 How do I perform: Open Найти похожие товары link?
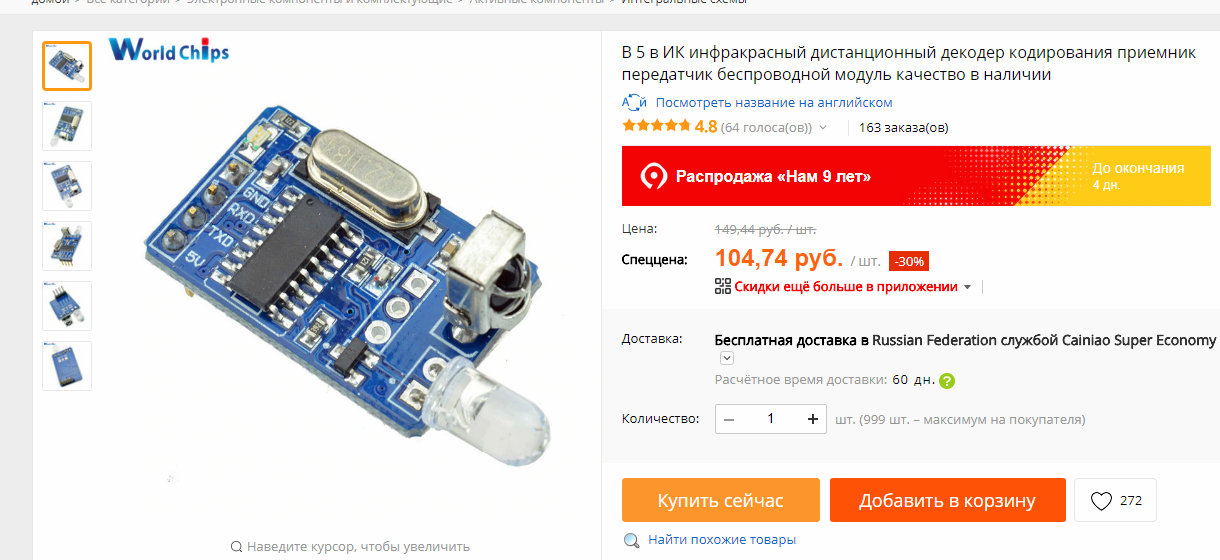(722, 540)
